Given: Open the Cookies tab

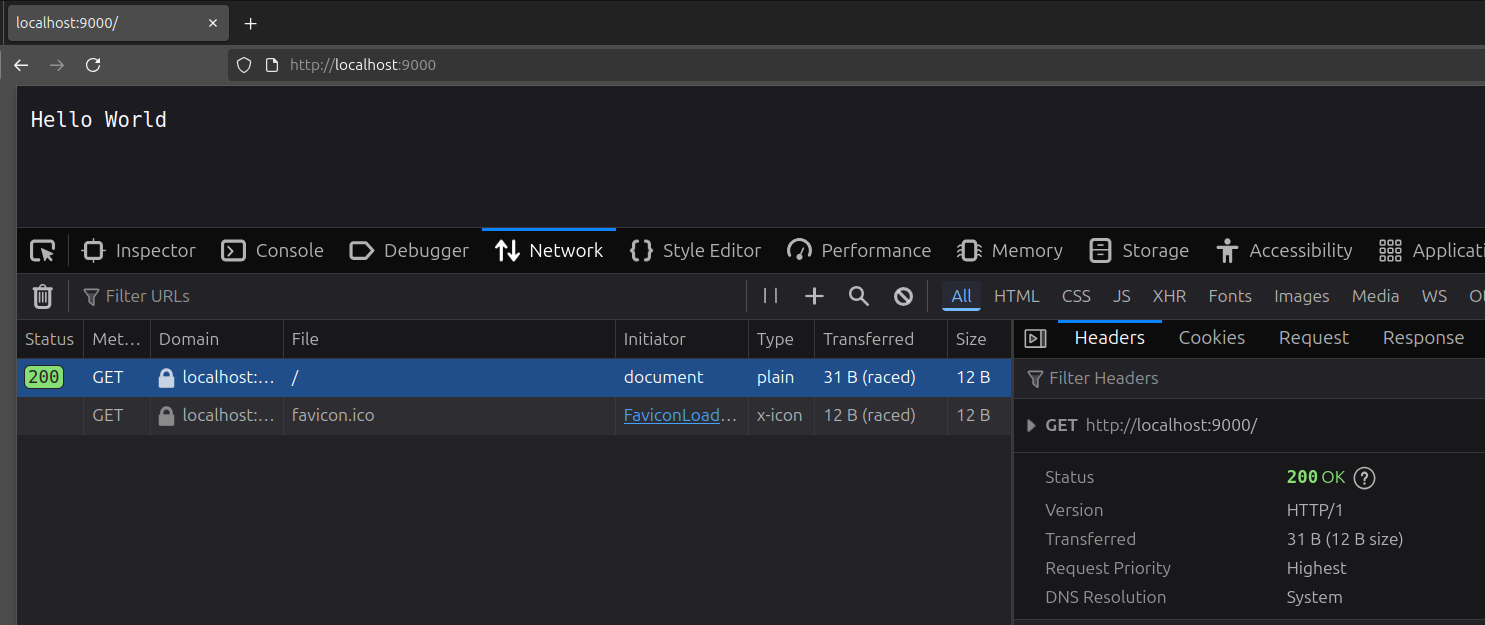Looking at the screenshot, I should coord(1211,338).
